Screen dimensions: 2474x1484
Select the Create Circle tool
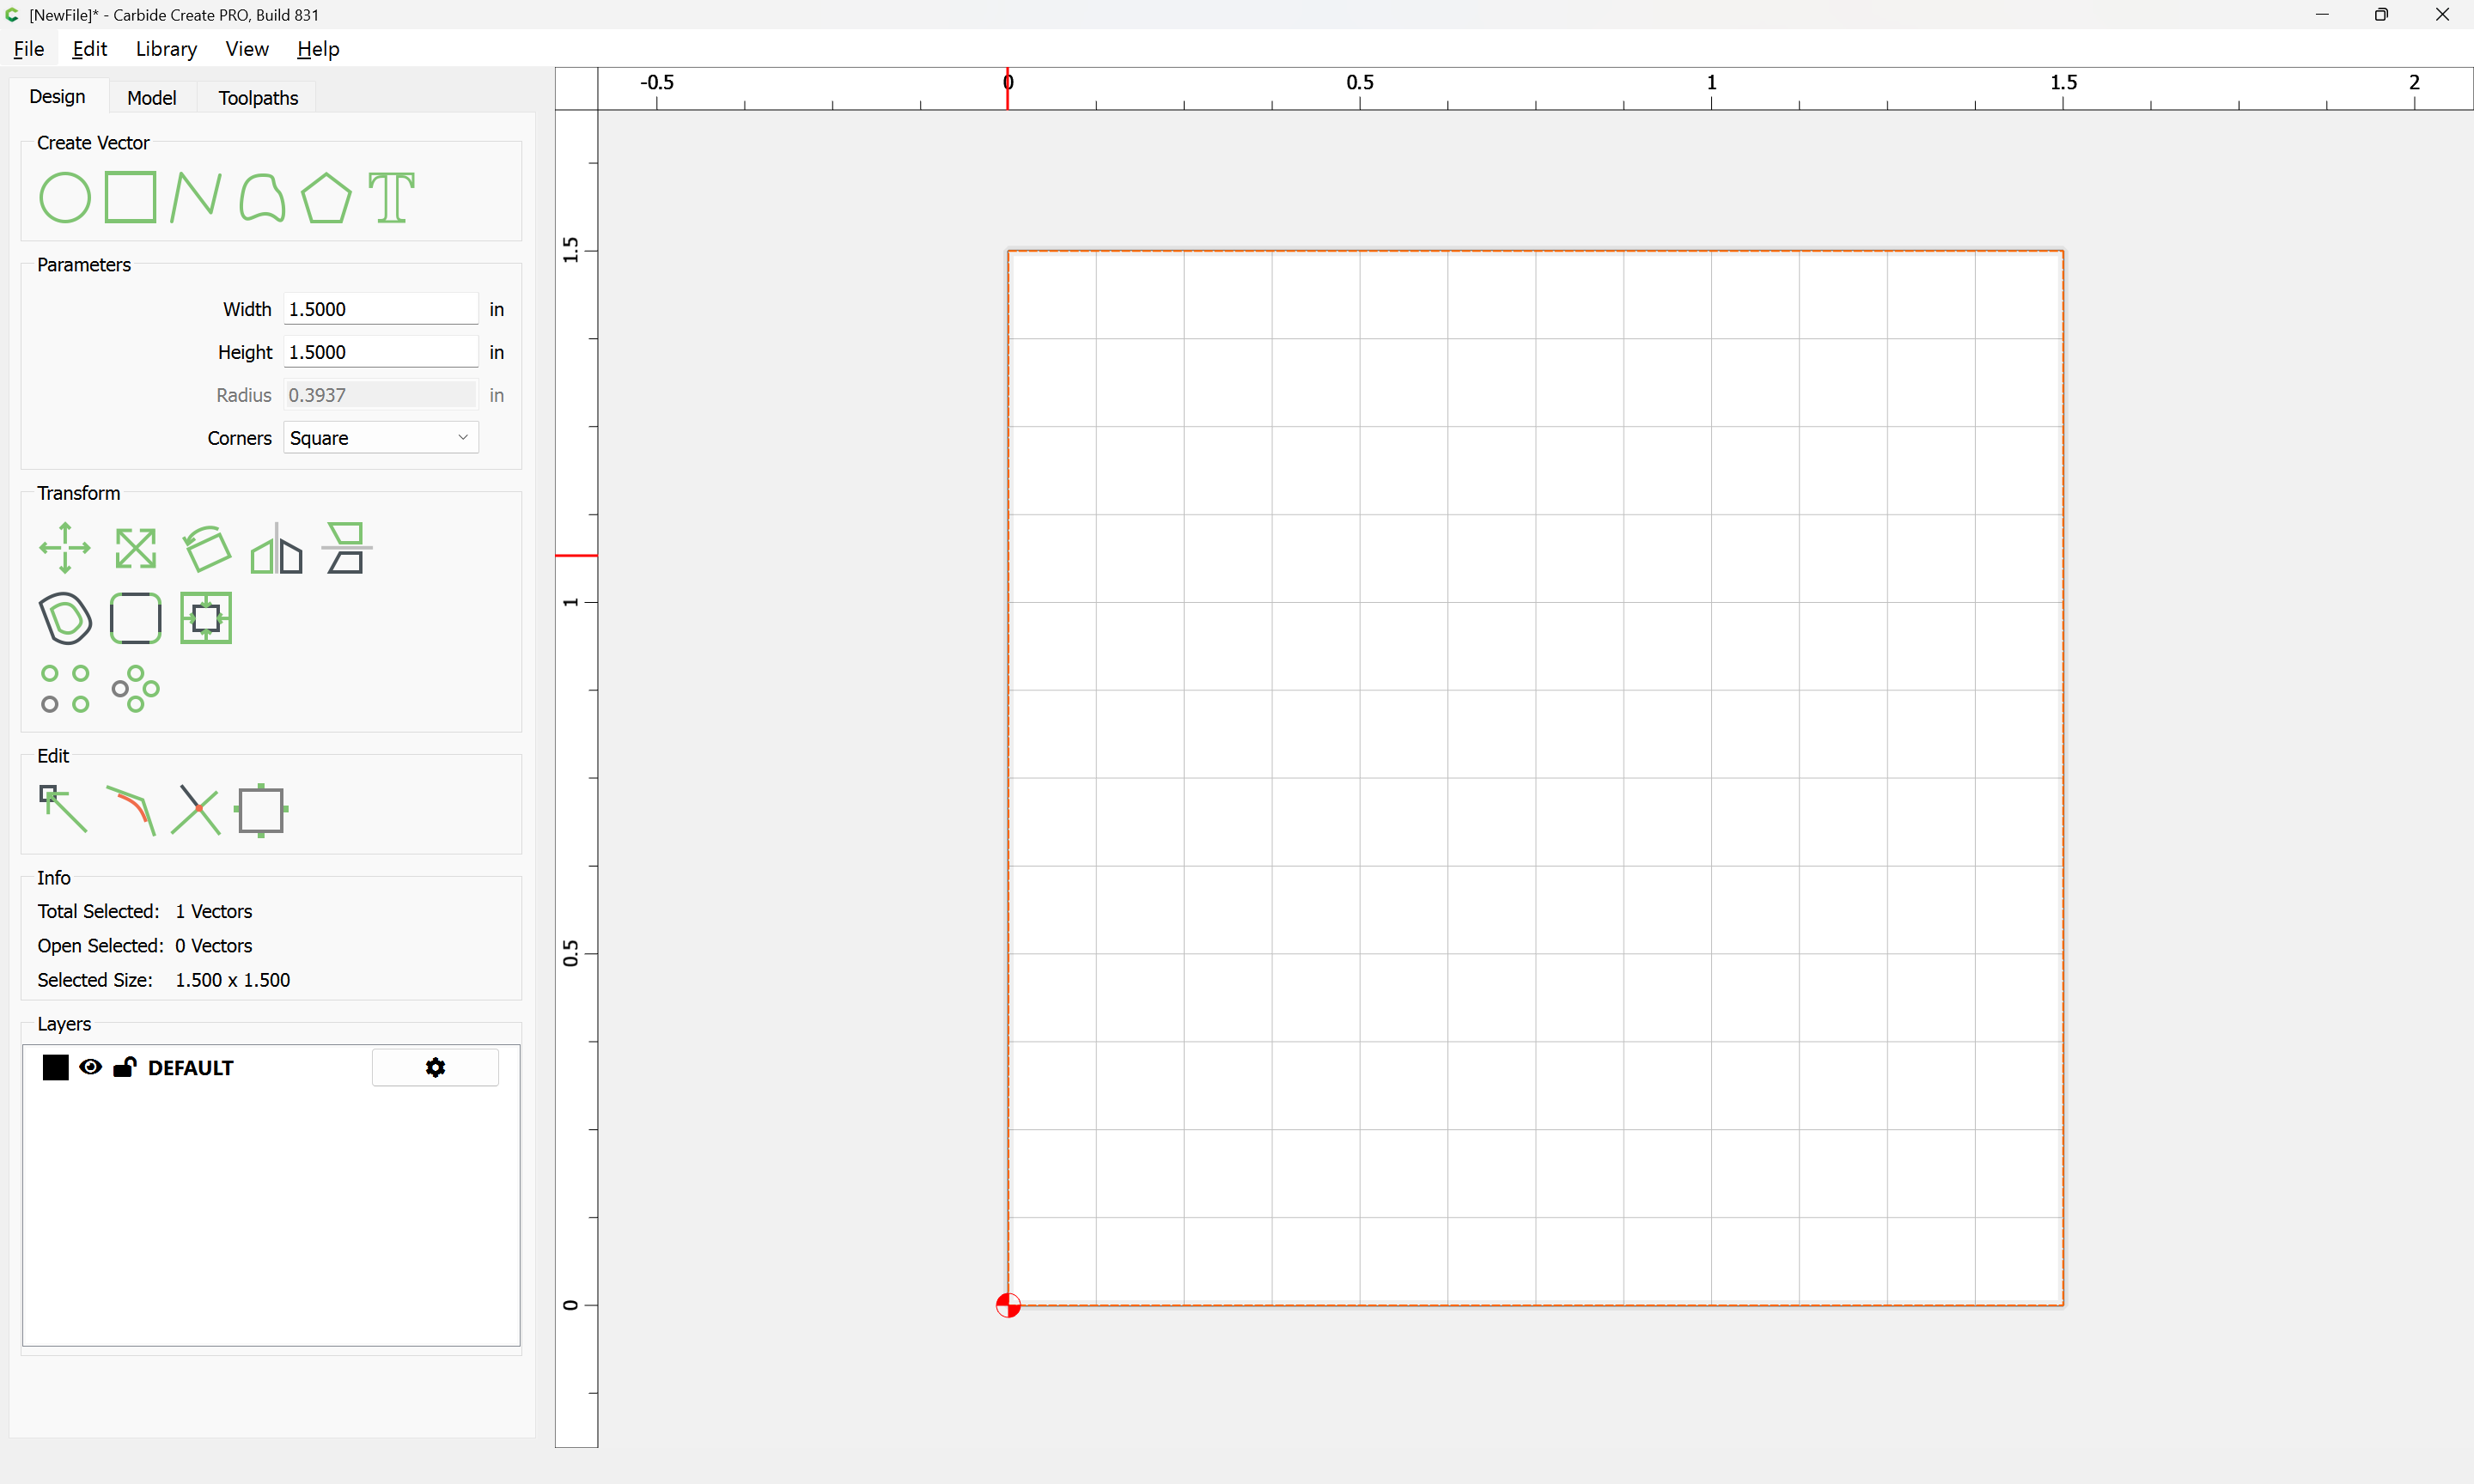coord(65,197)
